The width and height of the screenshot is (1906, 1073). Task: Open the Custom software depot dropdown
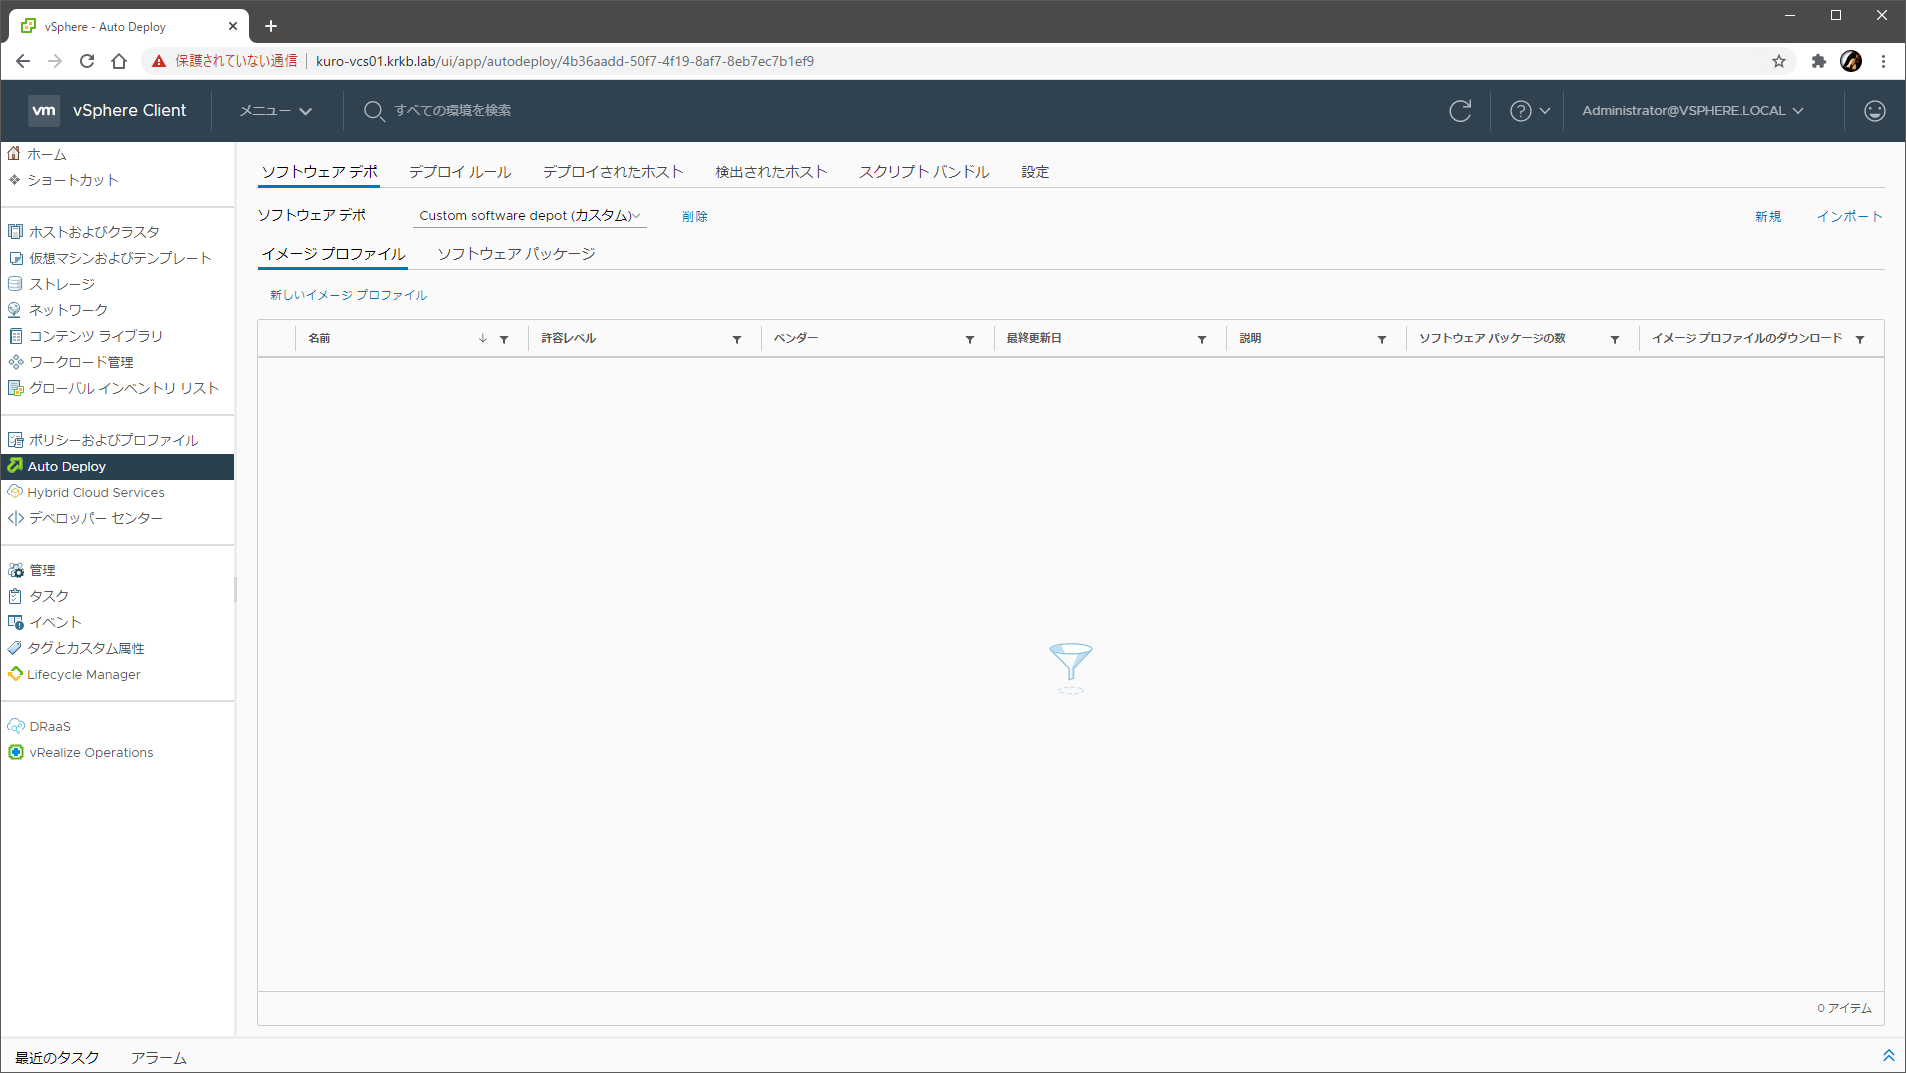529,216
